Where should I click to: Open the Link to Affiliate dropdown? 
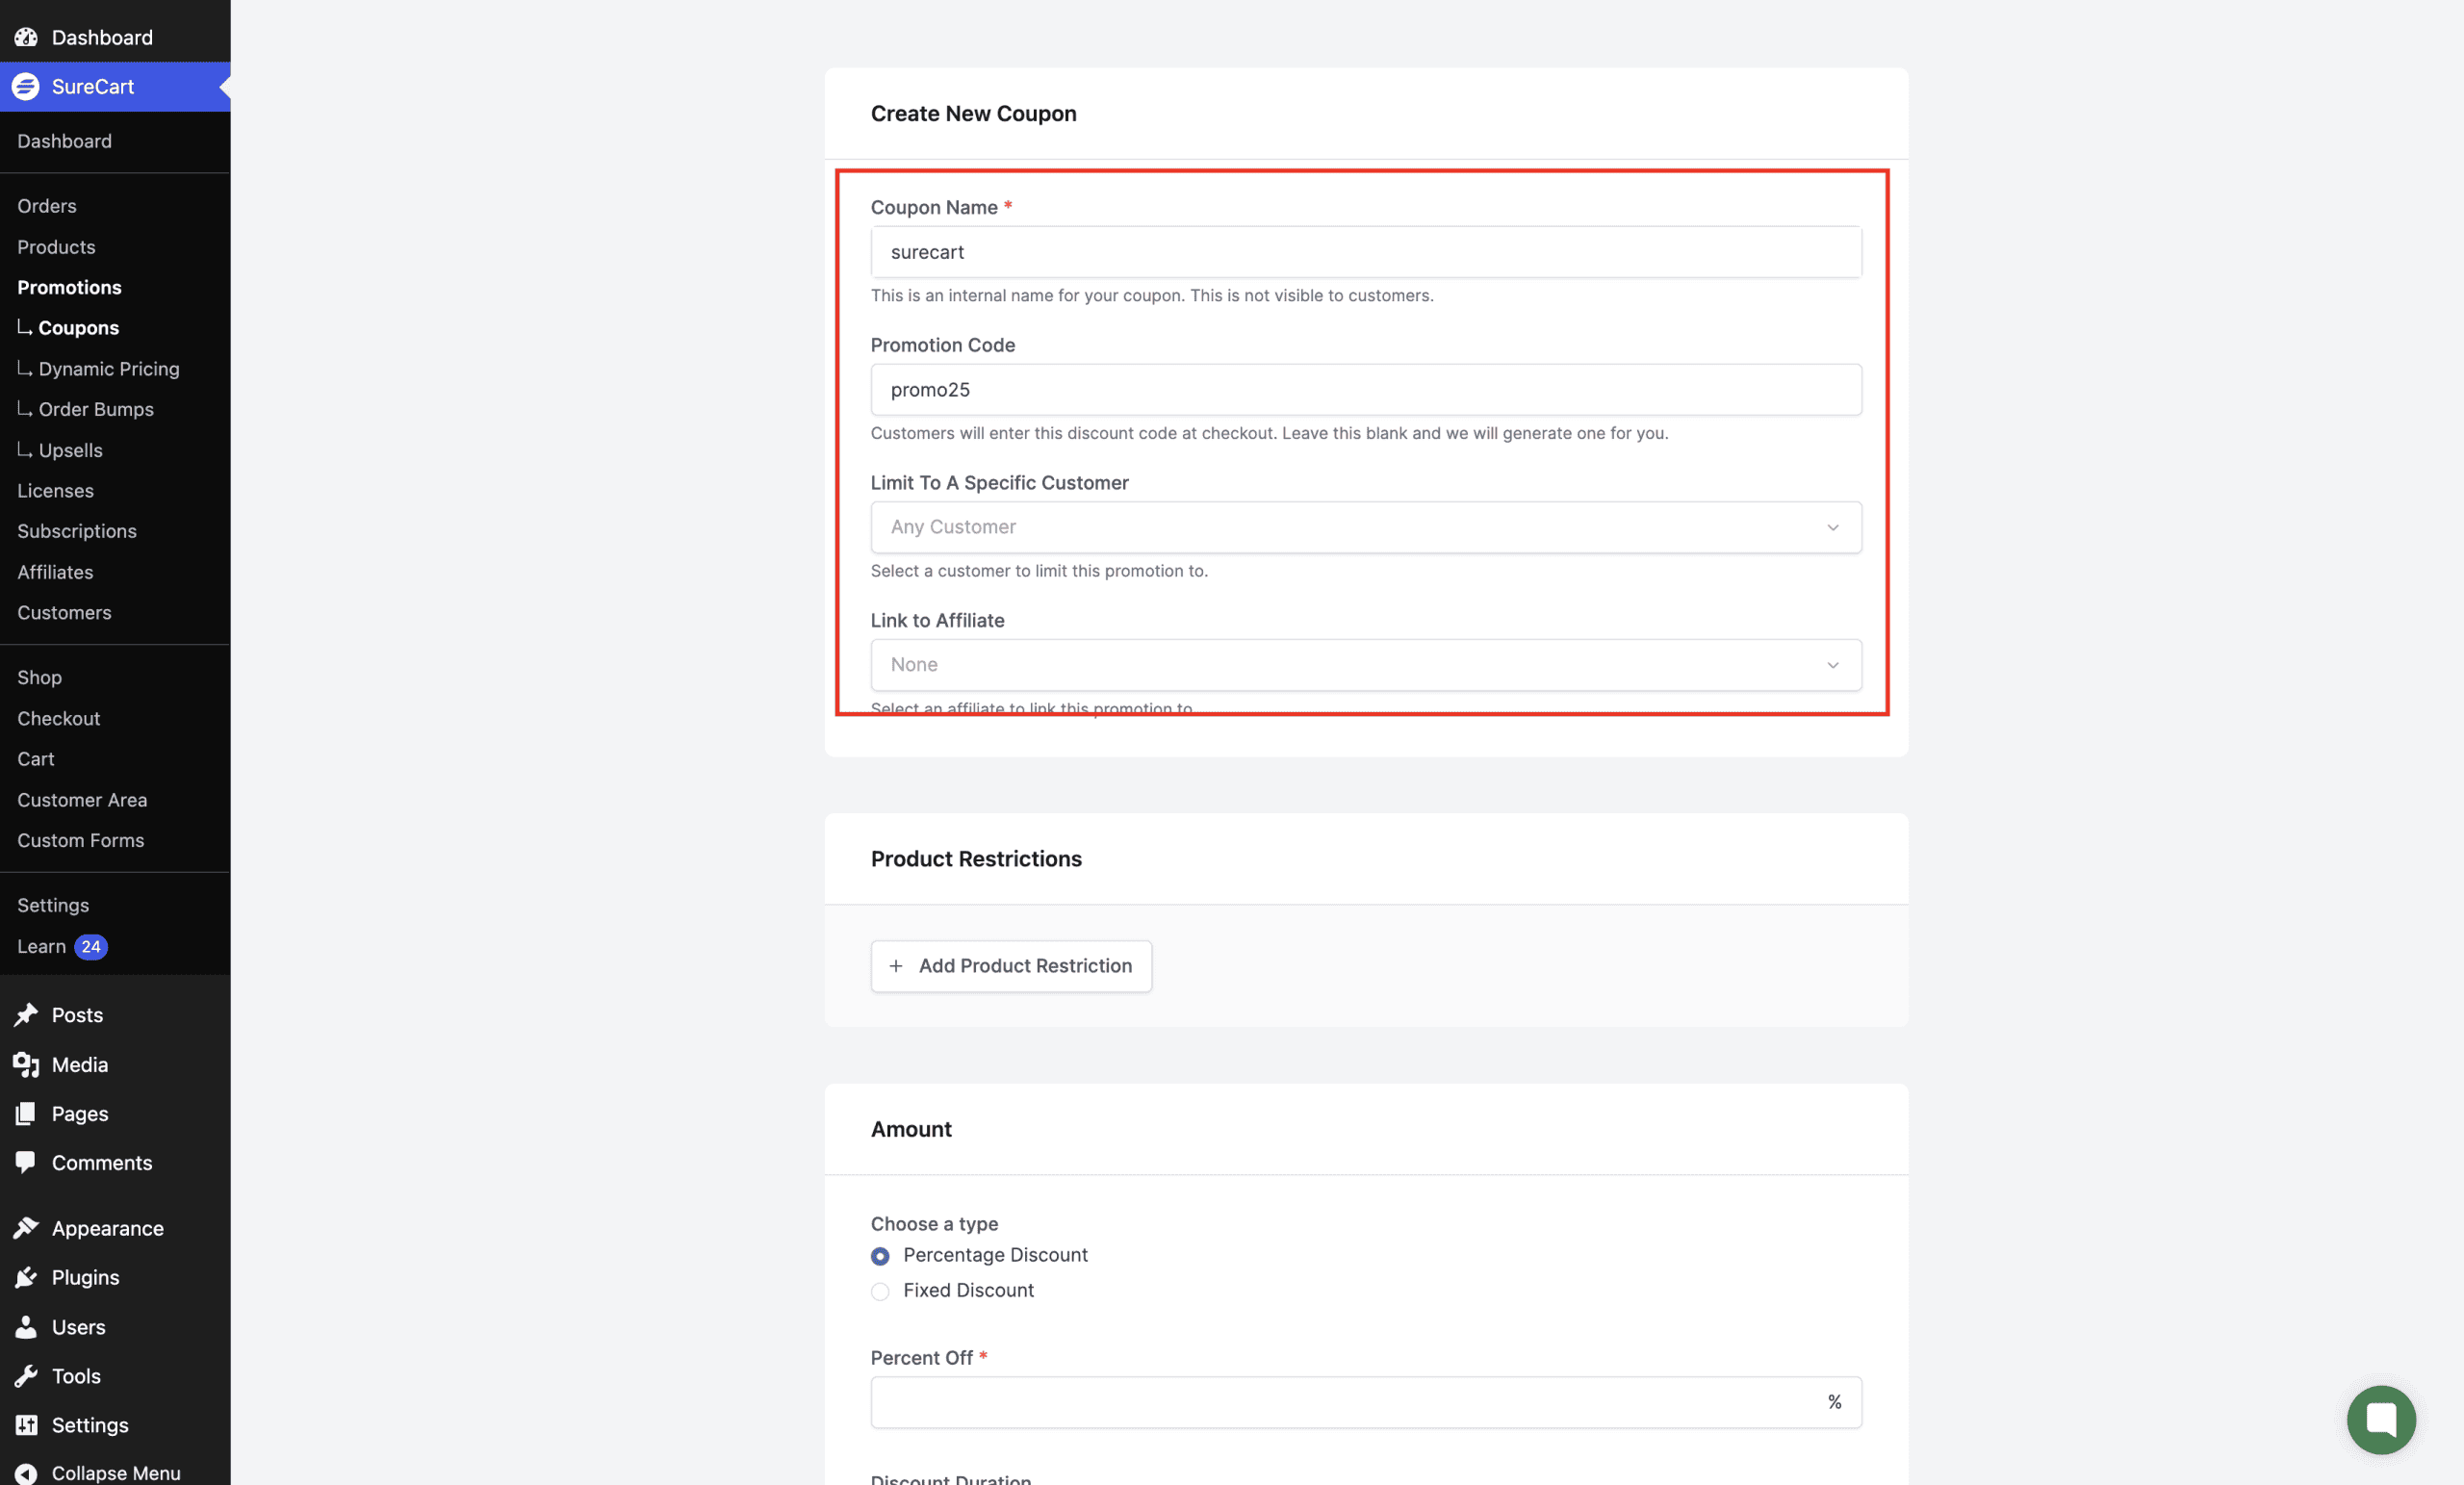[1366, 665]
